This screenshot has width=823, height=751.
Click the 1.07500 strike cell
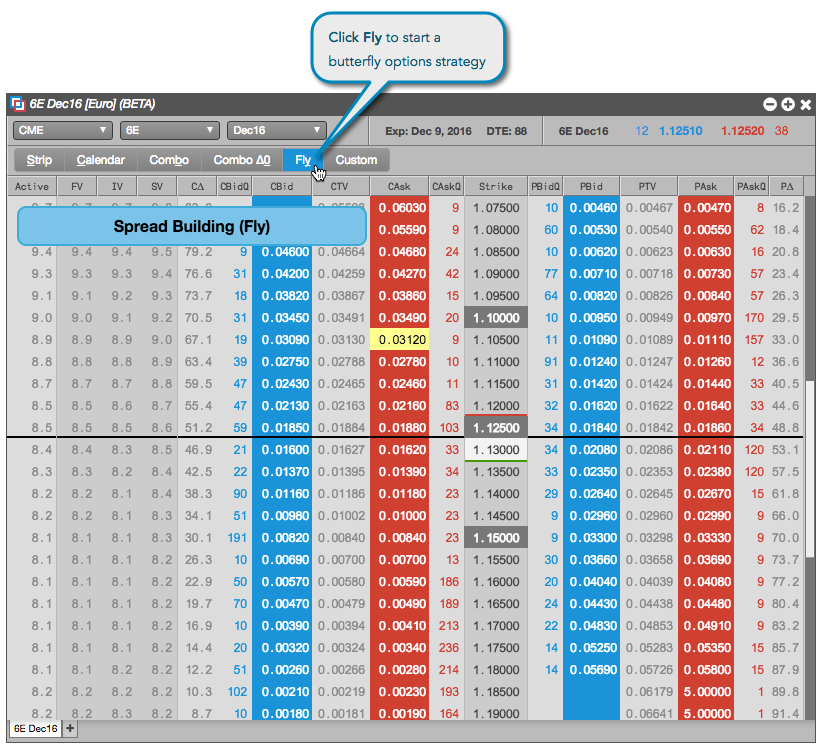coord(496,207)
